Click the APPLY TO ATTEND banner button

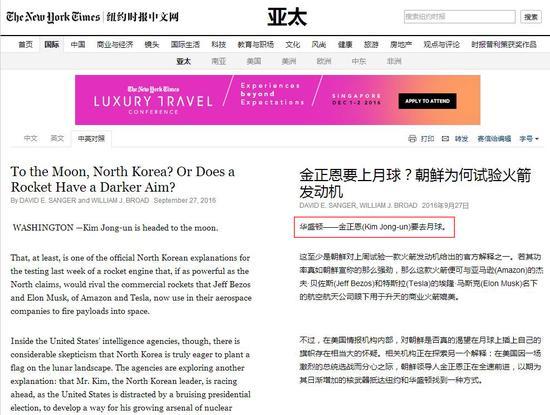427,101
